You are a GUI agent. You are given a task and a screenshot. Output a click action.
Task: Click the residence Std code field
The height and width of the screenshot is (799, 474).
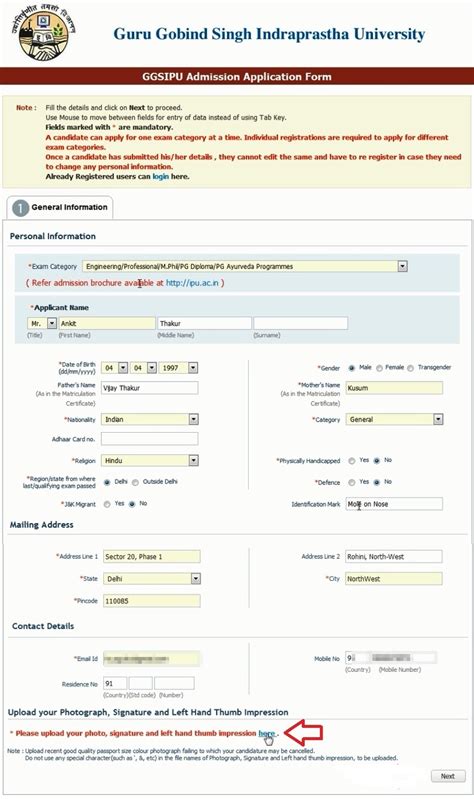pyautogui.click(x=141, y=683)
